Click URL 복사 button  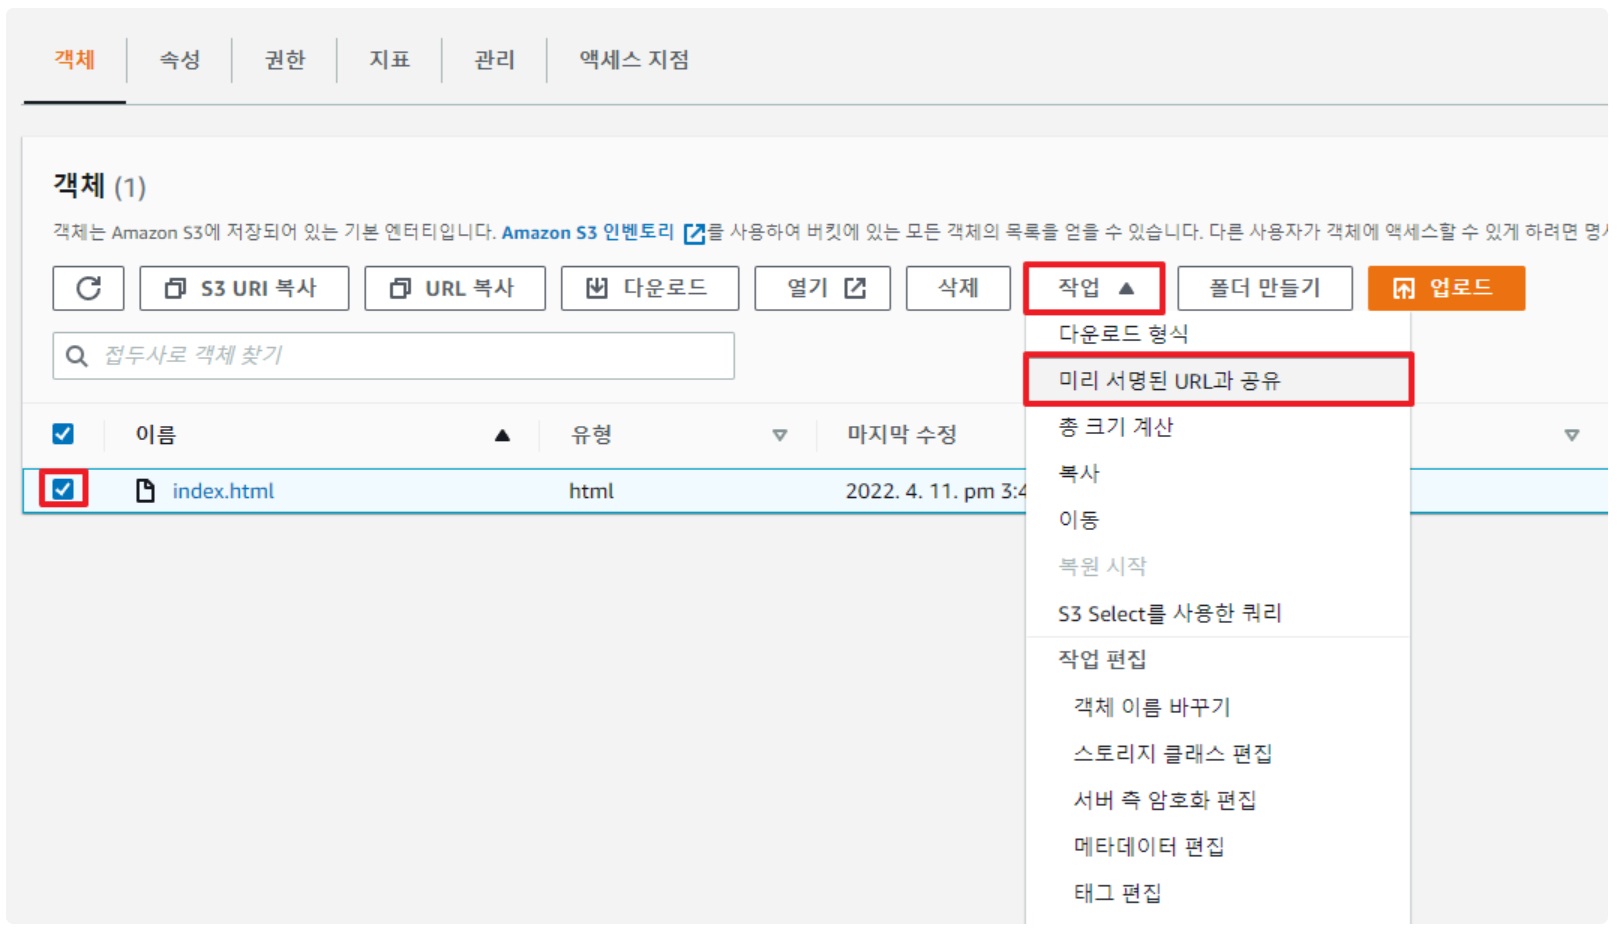455,288
